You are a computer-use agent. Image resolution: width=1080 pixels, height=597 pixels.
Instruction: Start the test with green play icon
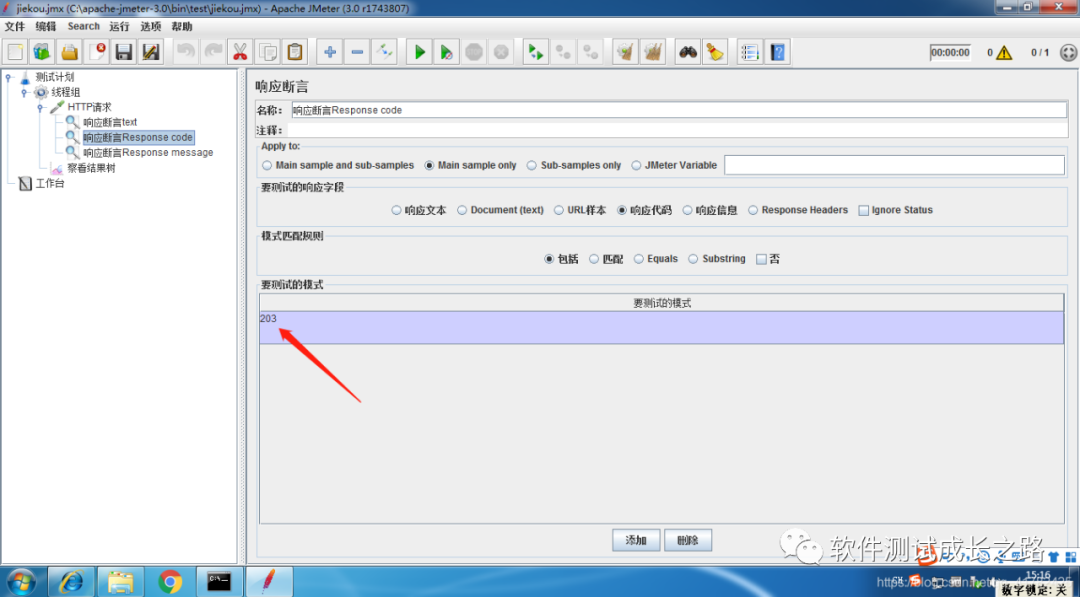tap(419, 52)
